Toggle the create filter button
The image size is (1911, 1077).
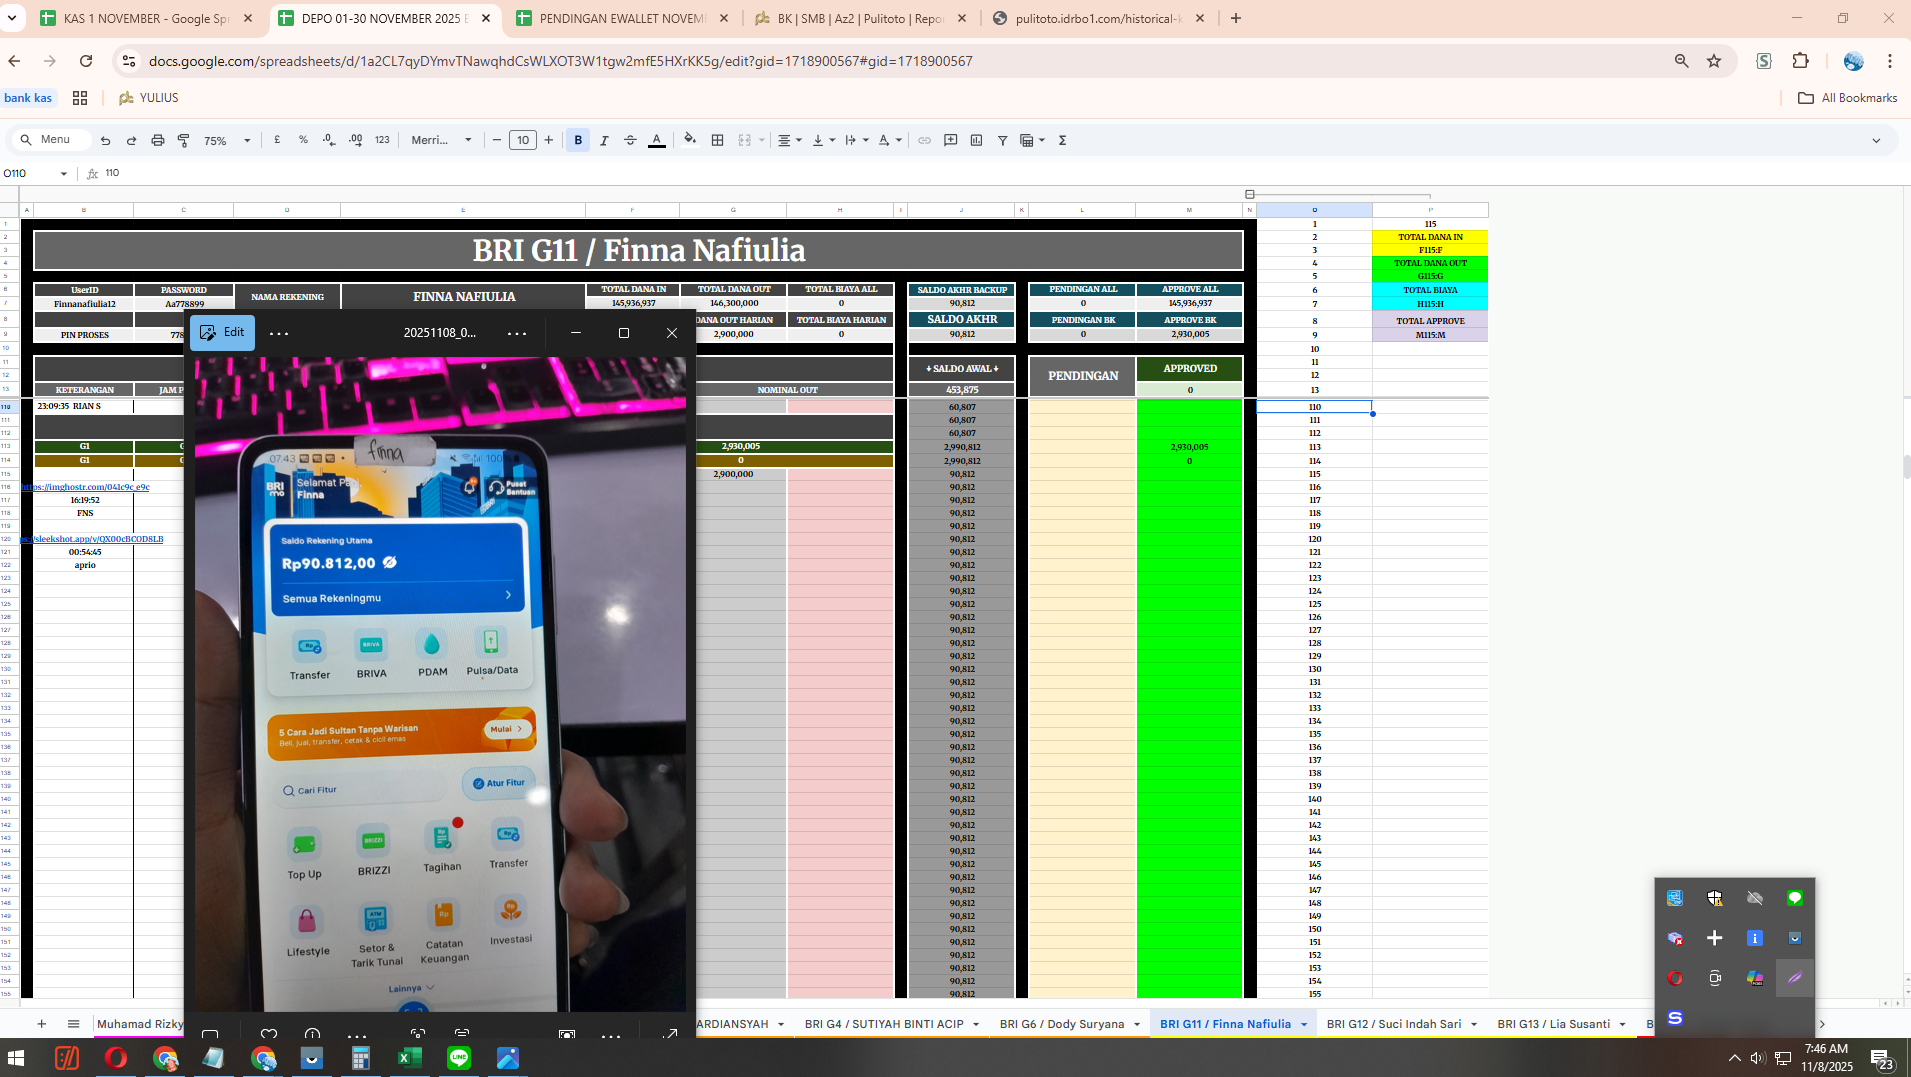click(x=1002, y=140)
